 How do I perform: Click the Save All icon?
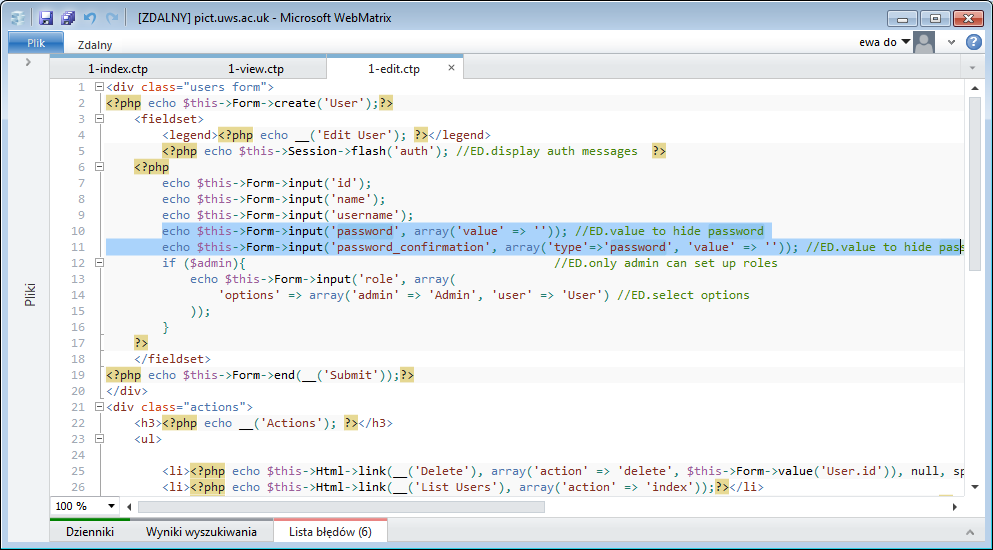(x=68, y=18)
